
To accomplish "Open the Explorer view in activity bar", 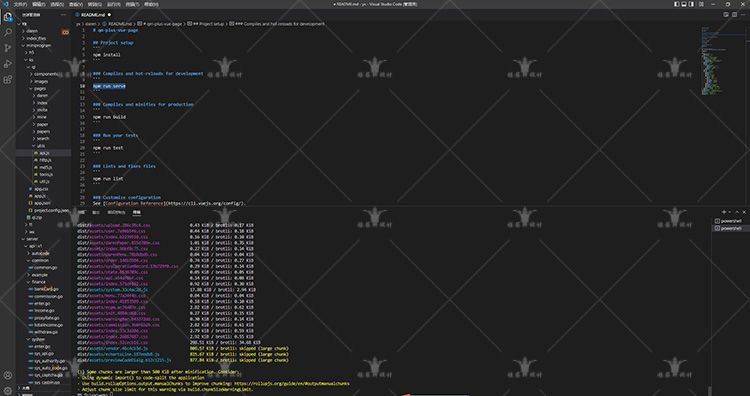I will click(x=8, y=17).
